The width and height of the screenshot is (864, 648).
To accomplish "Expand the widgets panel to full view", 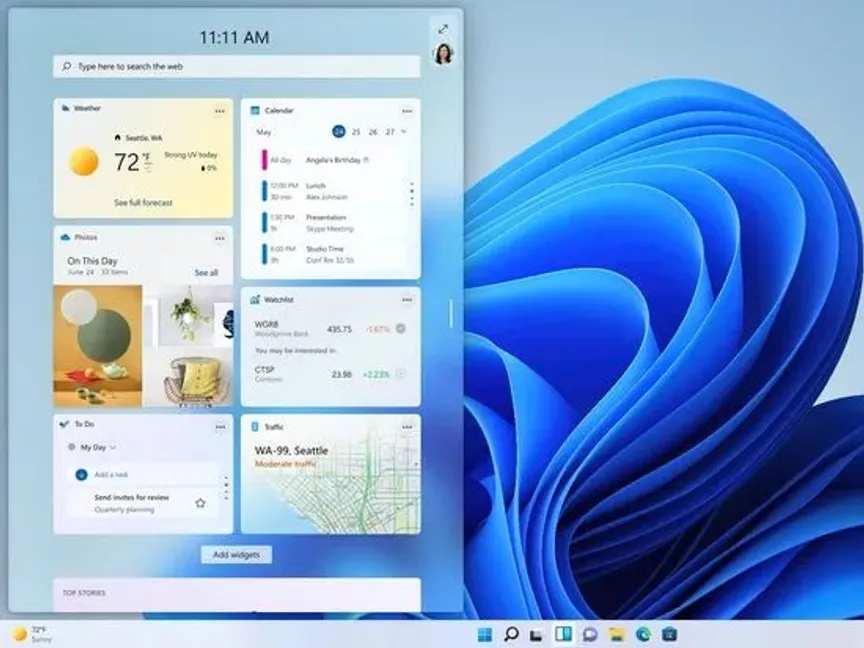I will pos(443,29).
